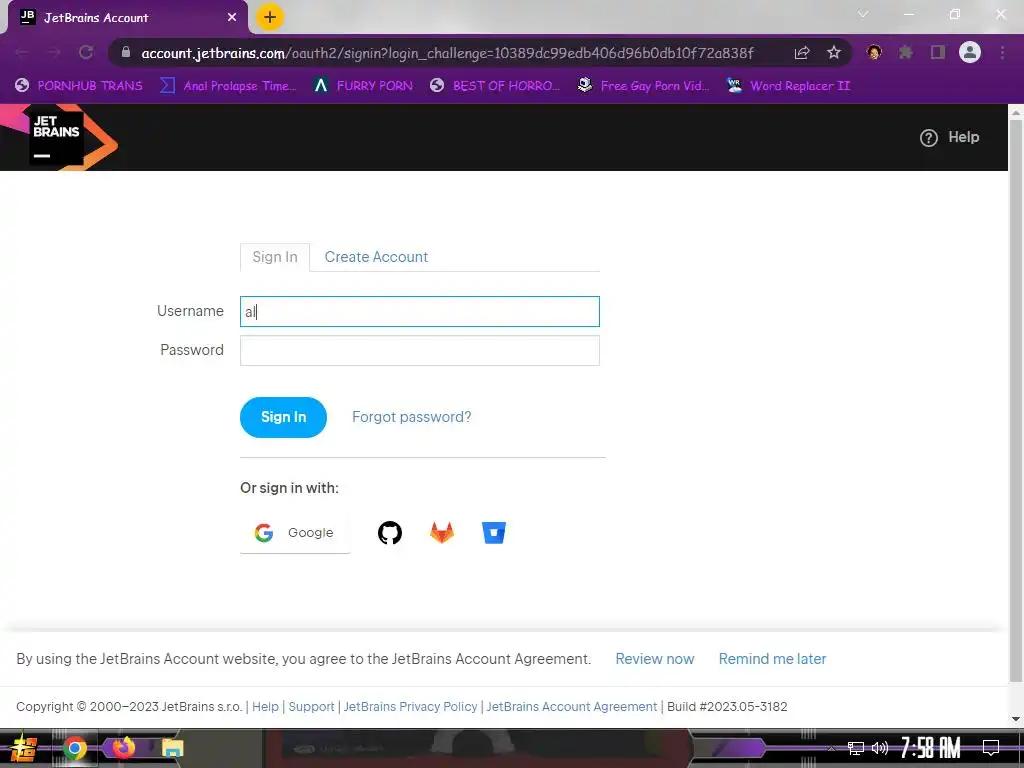Focus the Password input field

pyautogui.click(x=420, y=351)
